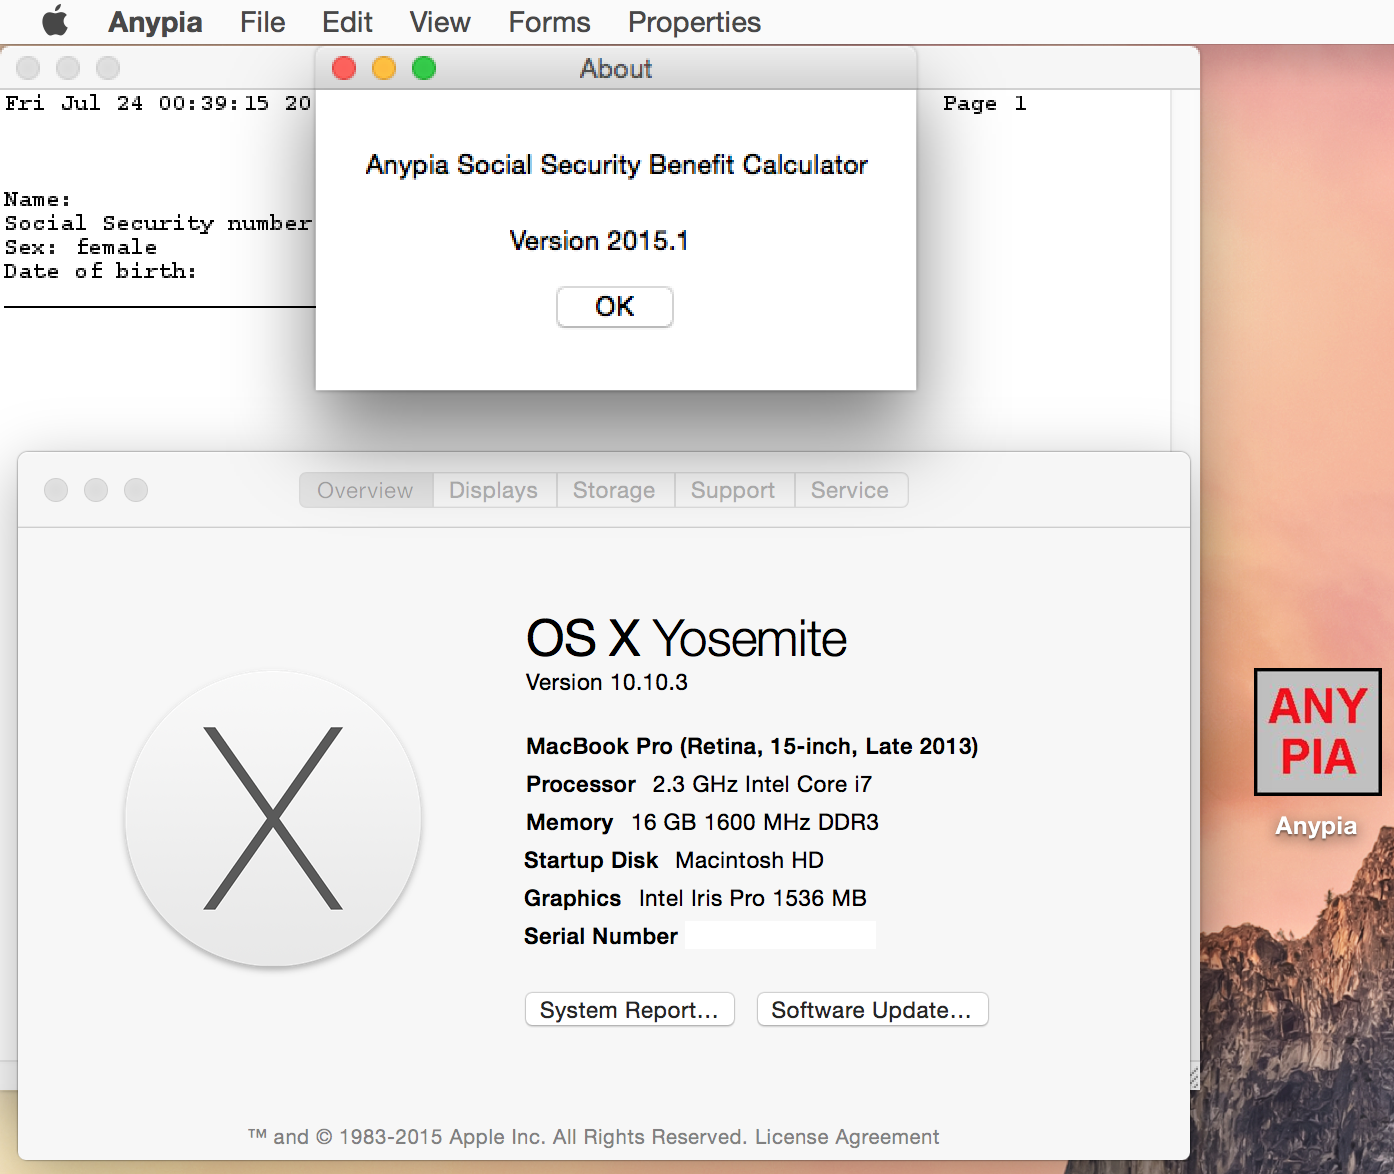
Task: Click the Fri Jul 24 timestamp in report
Action: click(x=158, y=103)
